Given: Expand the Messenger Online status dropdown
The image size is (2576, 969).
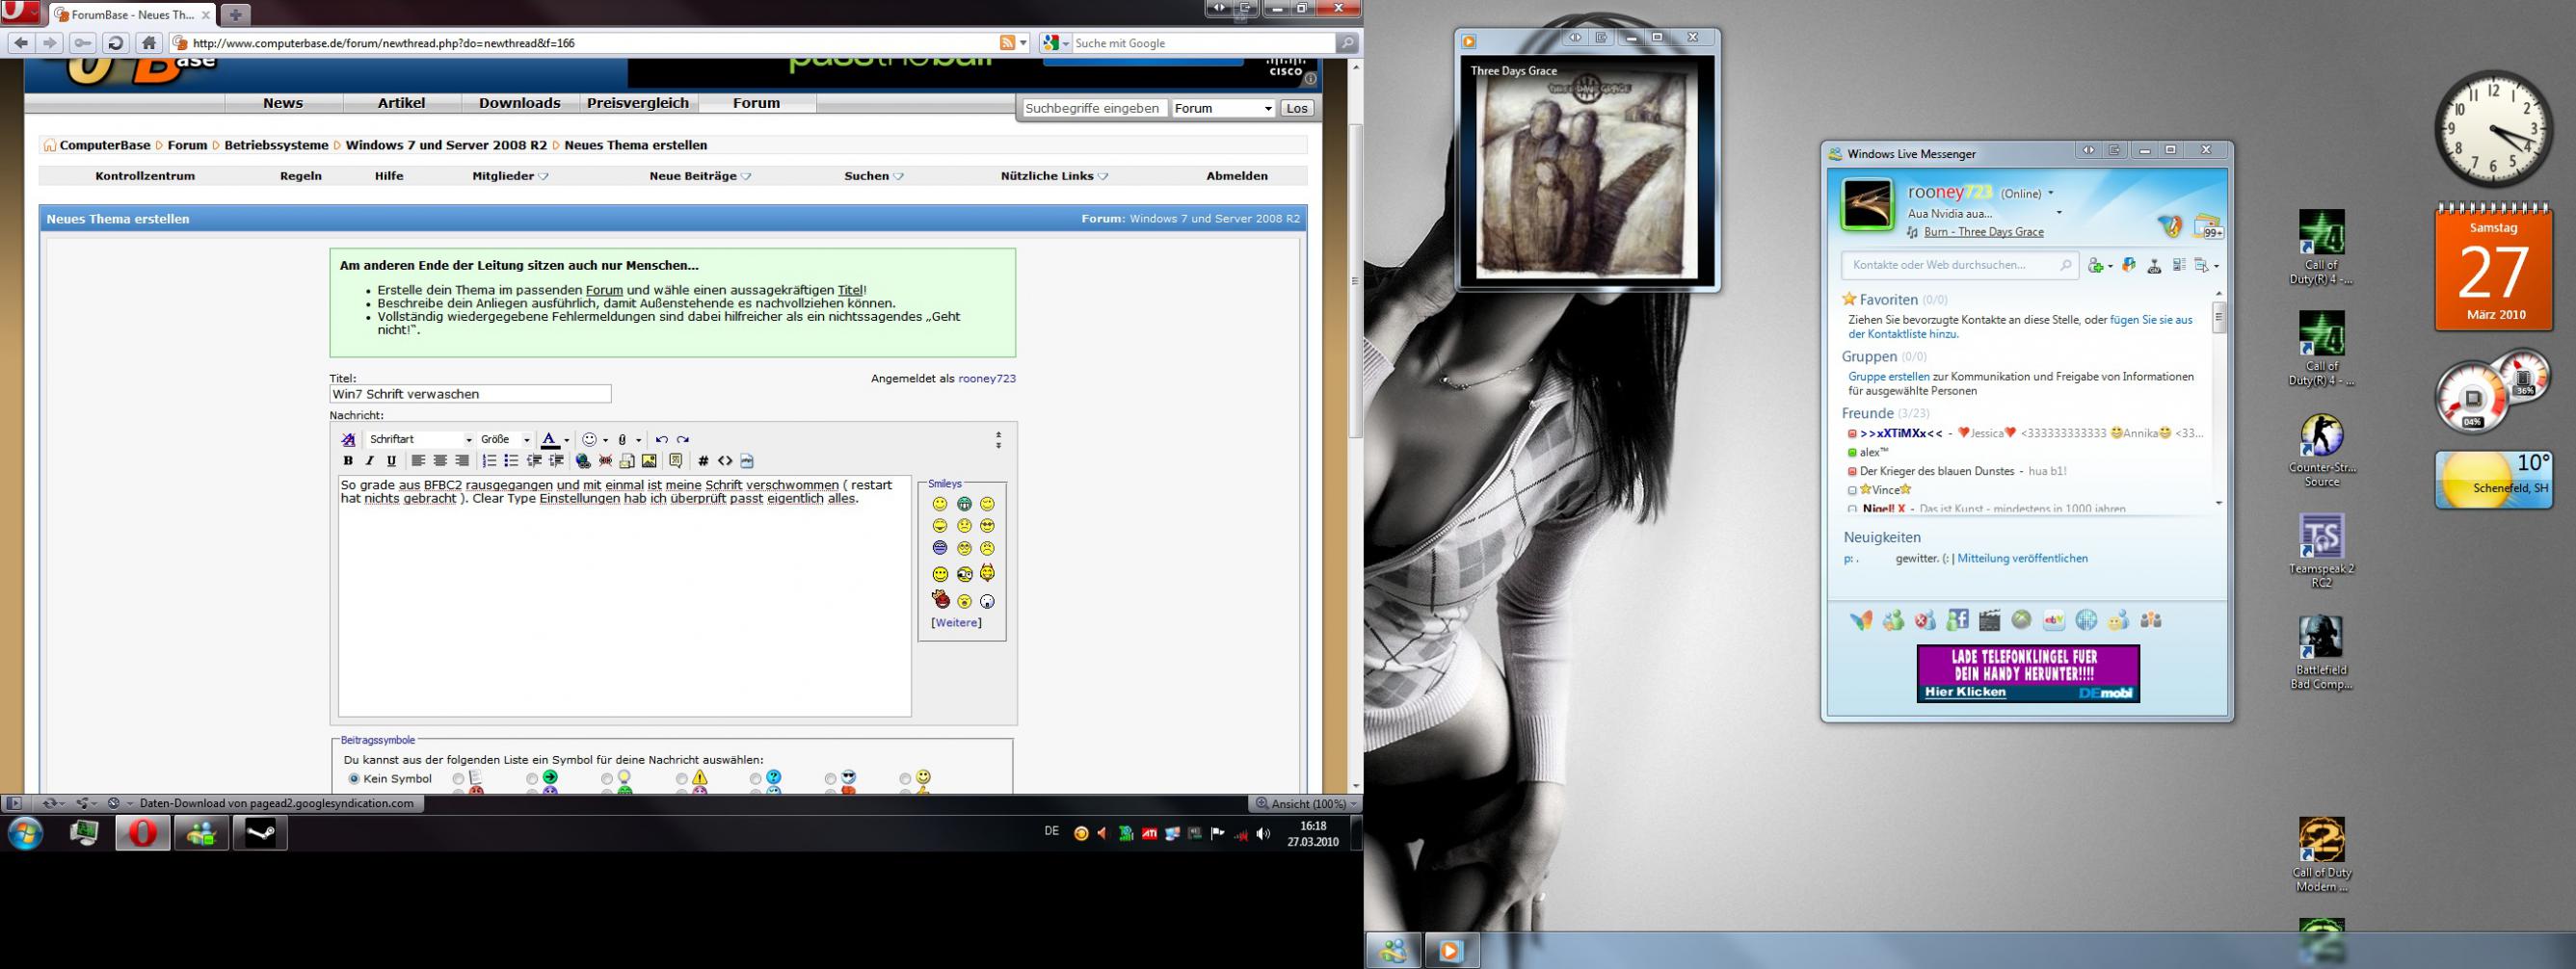Looking at the screenshot, I should pos(2051,193).
